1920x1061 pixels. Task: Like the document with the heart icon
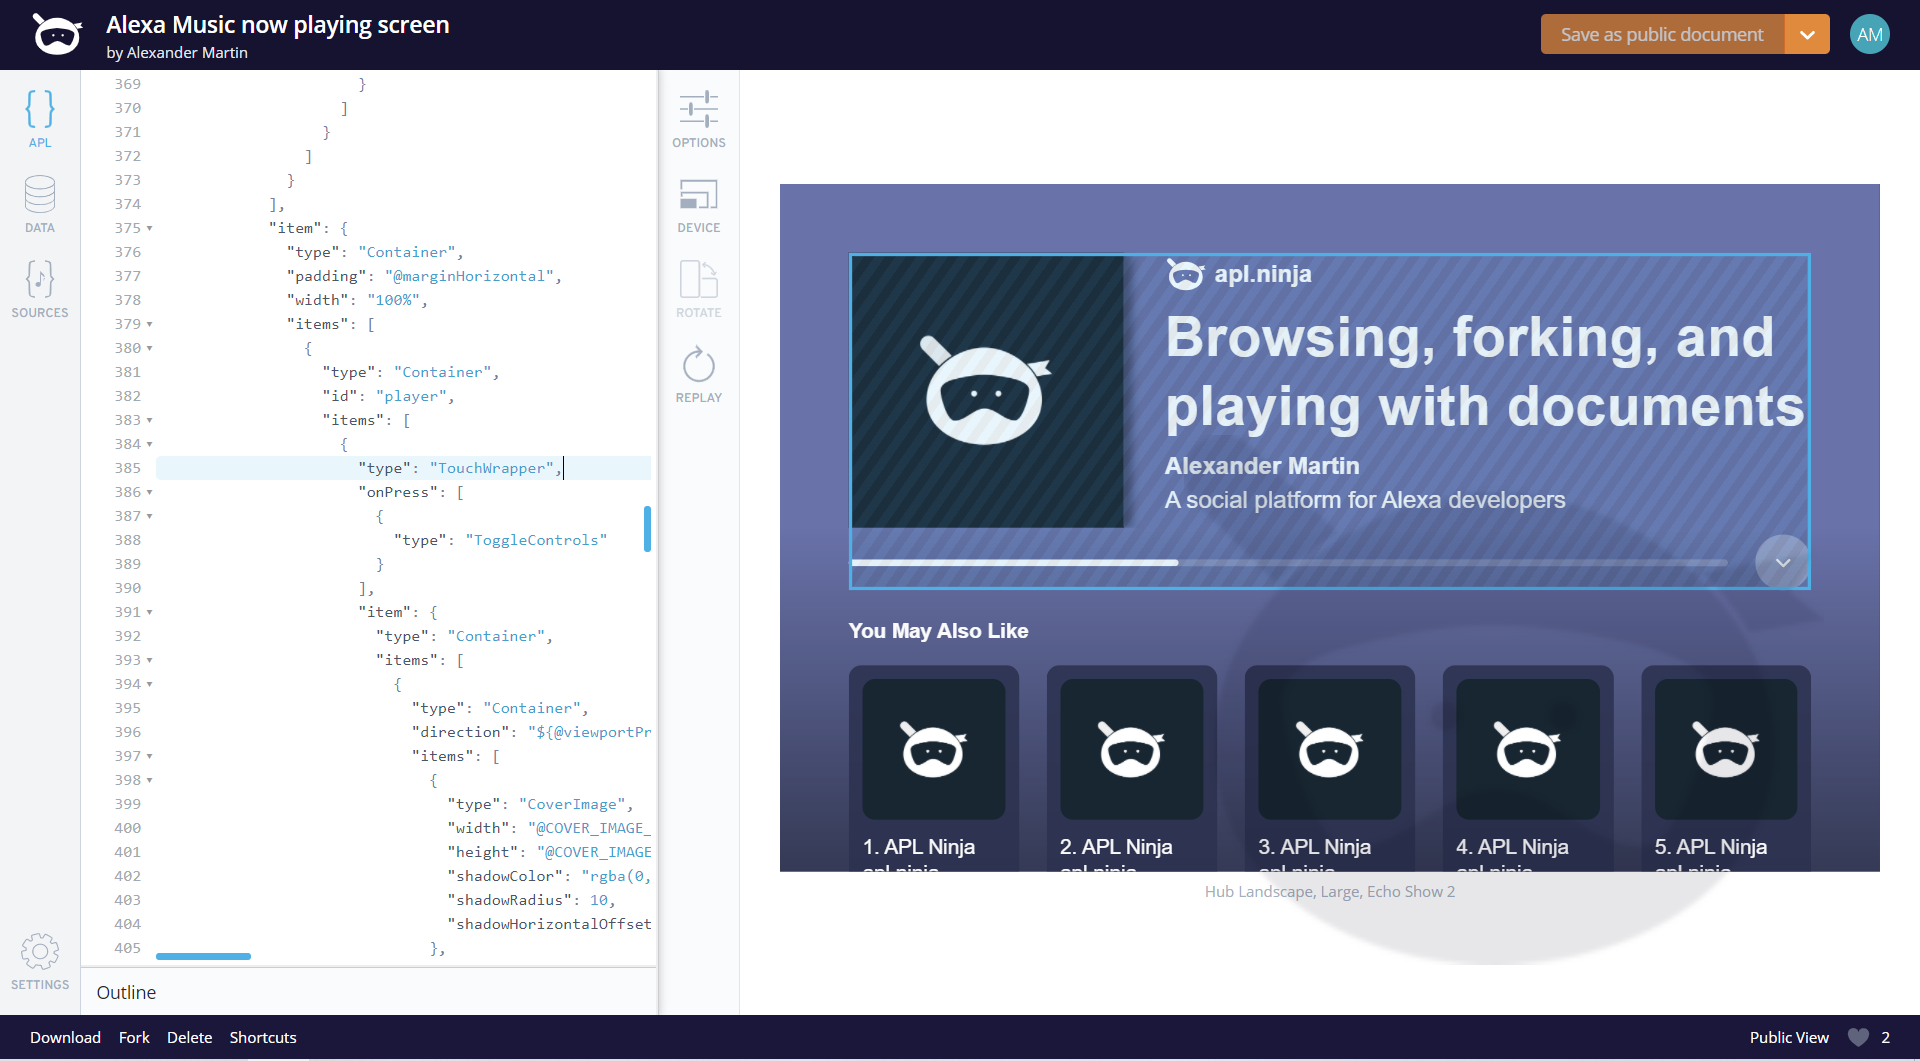[x=1858, y=1037]
